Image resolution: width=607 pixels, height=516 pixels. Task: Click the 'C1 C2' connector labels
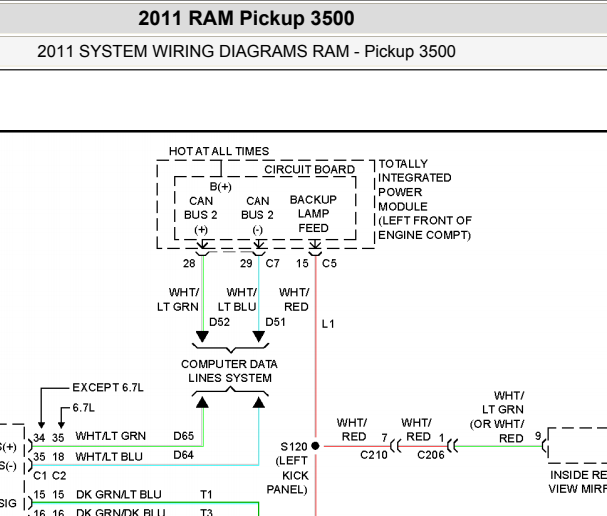click(50, 476)
